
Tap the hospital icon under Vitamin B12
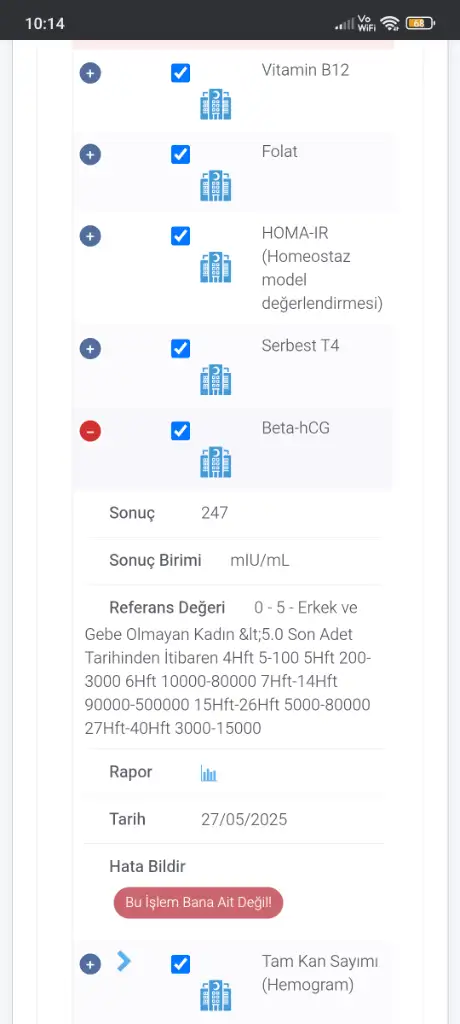point(216,104)
